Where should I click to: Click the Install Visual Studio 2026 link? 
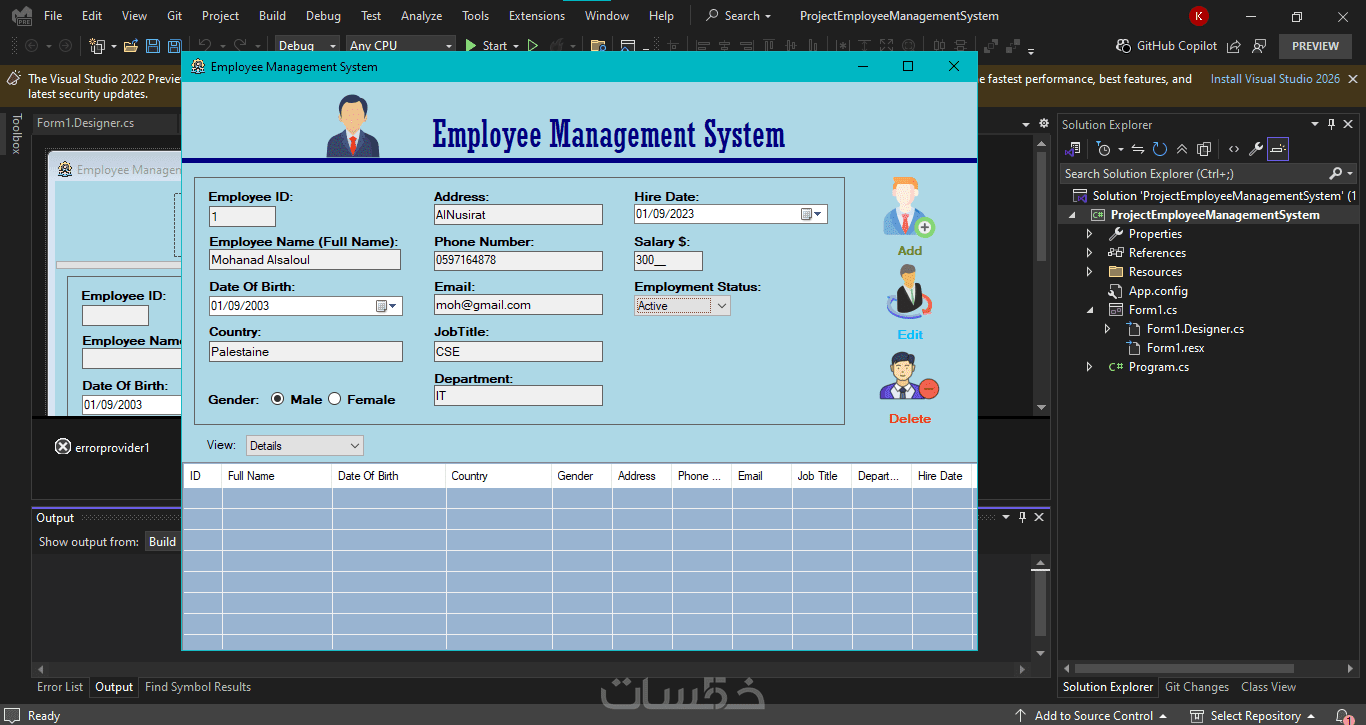click(1275, 79)
